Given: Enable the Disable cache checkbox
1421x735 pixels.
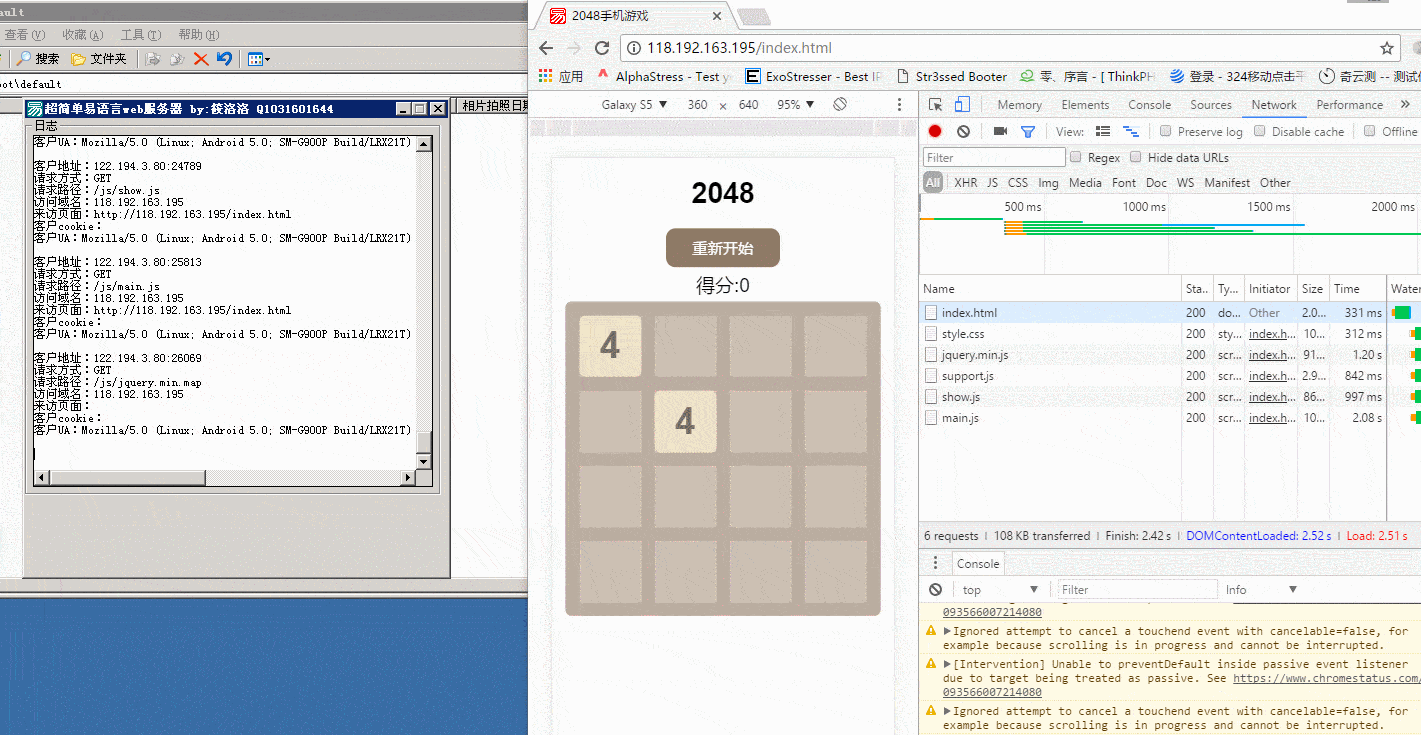Looking at the screenshot, I should point(1260,131).
